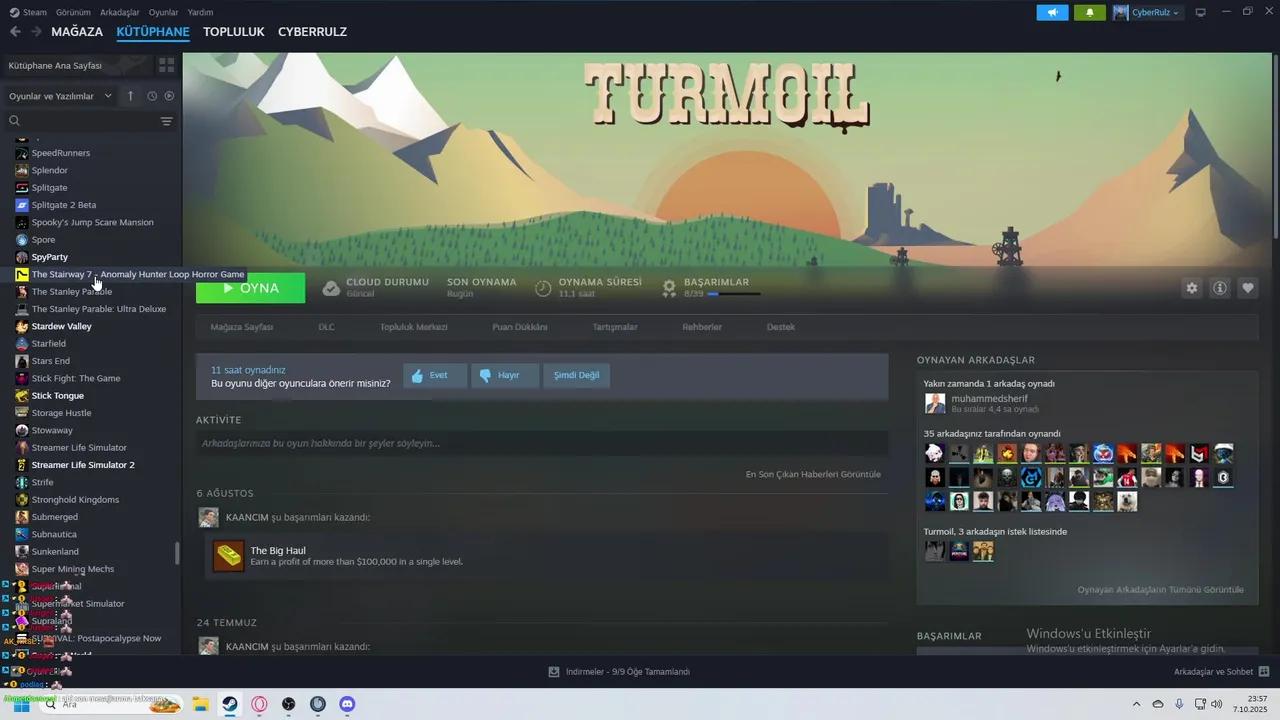Go back with the back arrow

15,32
